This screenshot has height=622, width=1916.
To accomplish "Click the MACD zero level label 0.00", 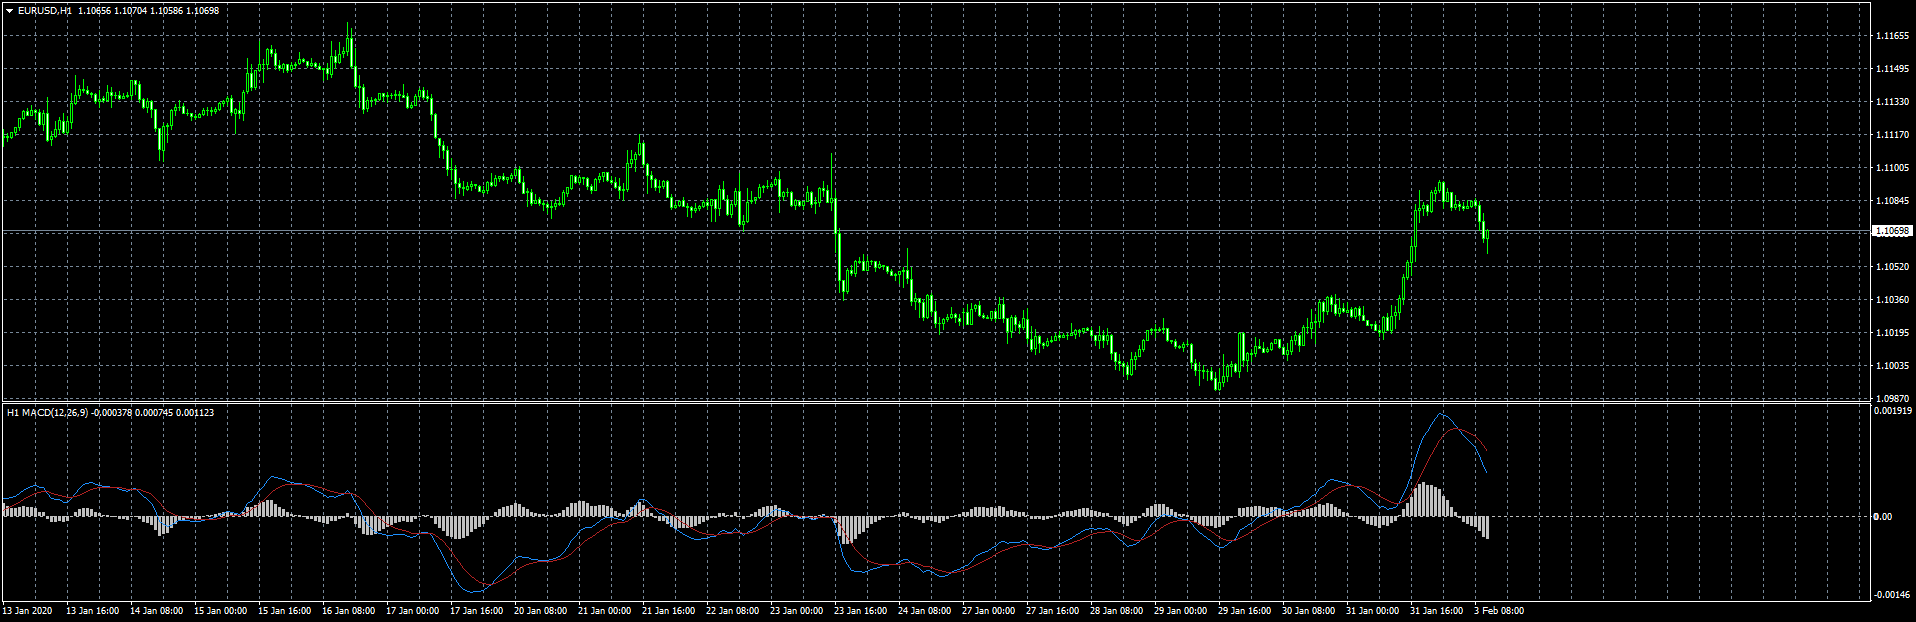I will pos(1883,517).
